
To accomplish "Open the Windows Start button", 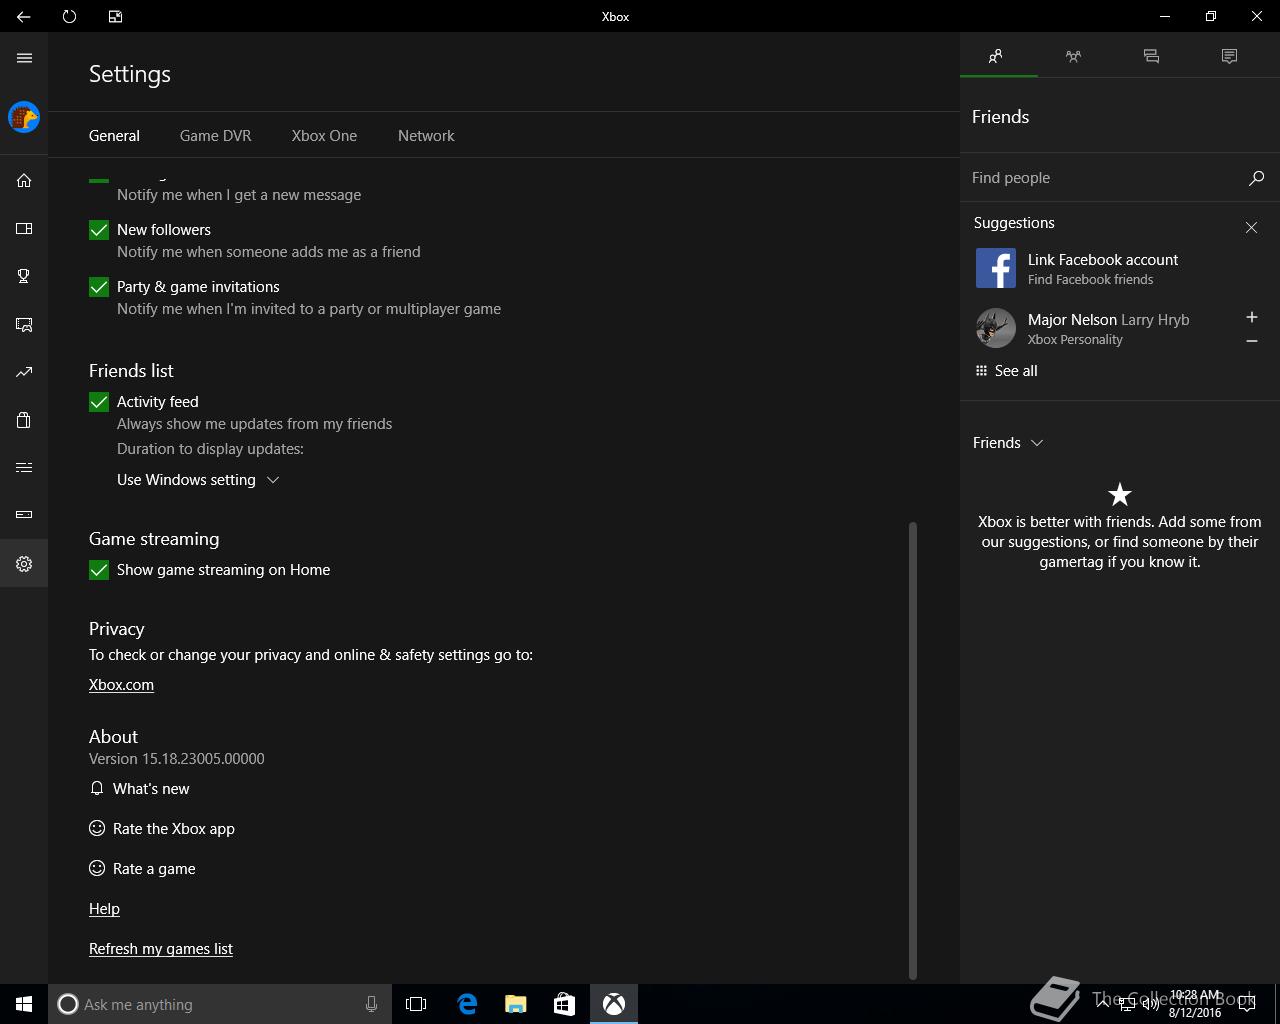I will (24, 1004).
